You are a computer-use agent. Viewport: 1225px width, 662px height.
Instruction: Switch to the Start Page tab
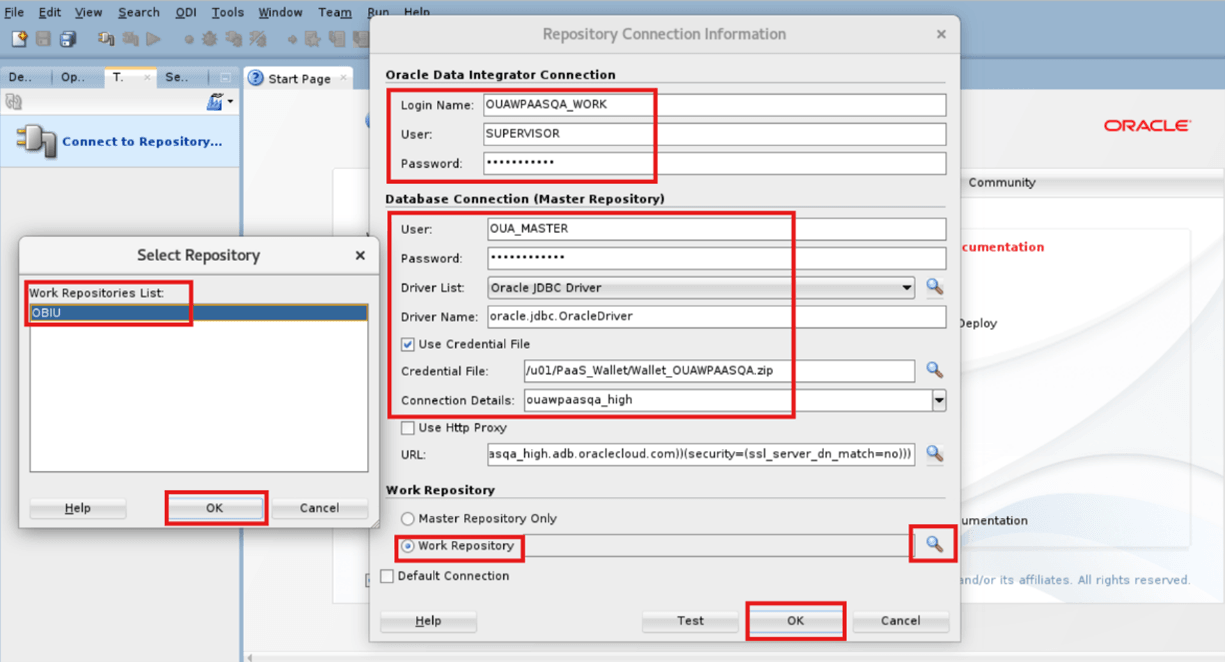[x=297, y=77]
